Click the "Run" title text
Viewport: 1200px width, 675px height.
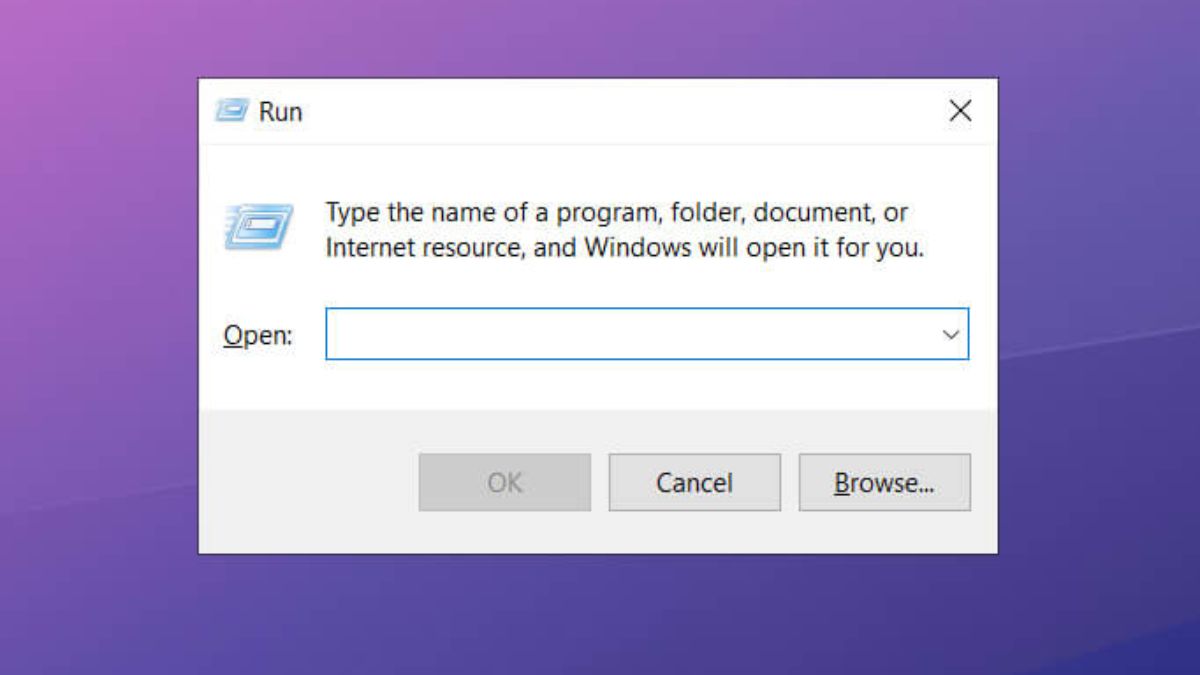[x=280, y=112]
